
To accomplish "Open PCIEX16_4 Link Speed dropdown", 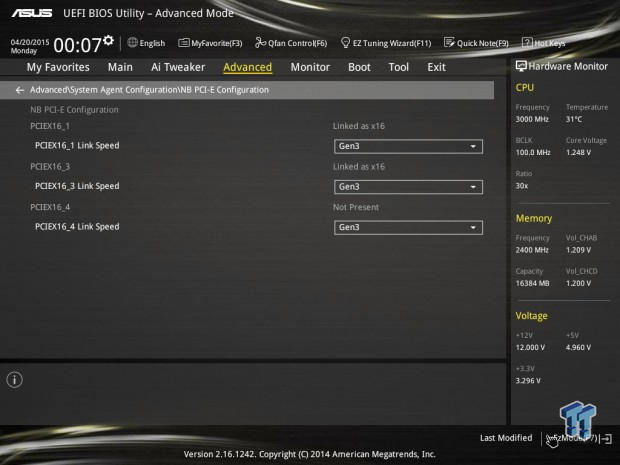I will tap(408, 227).
